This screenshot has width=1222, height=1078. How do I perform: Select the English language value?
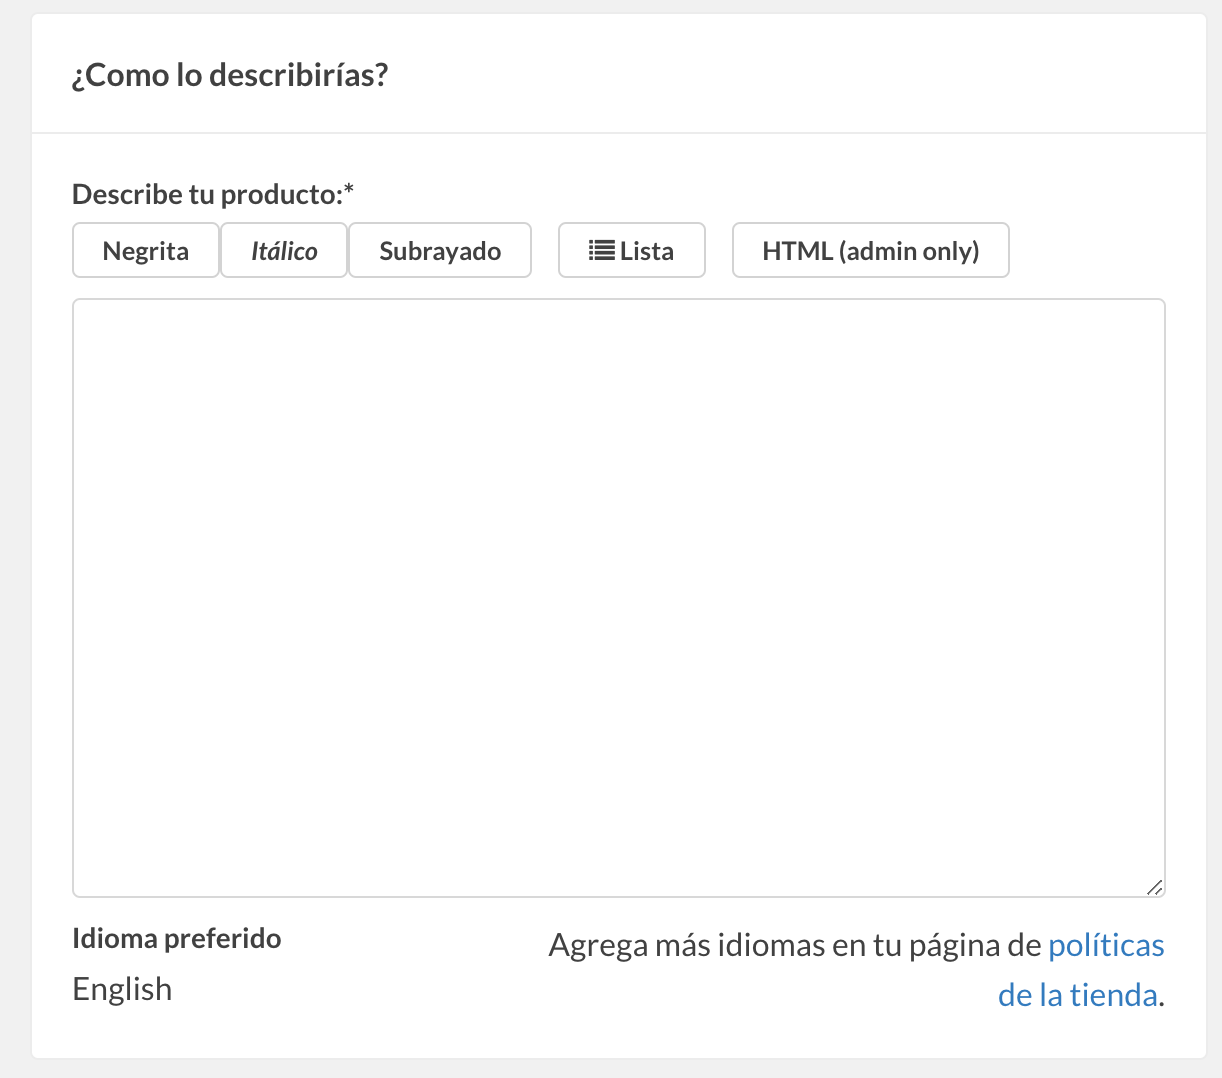[x=122, y=989]
